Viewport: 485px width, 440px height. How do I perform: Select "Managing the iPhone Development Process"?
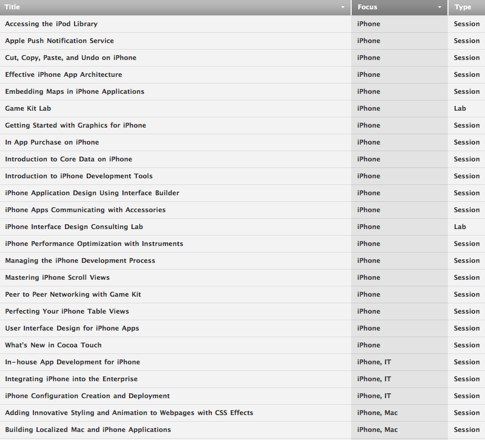click(80, 261)
